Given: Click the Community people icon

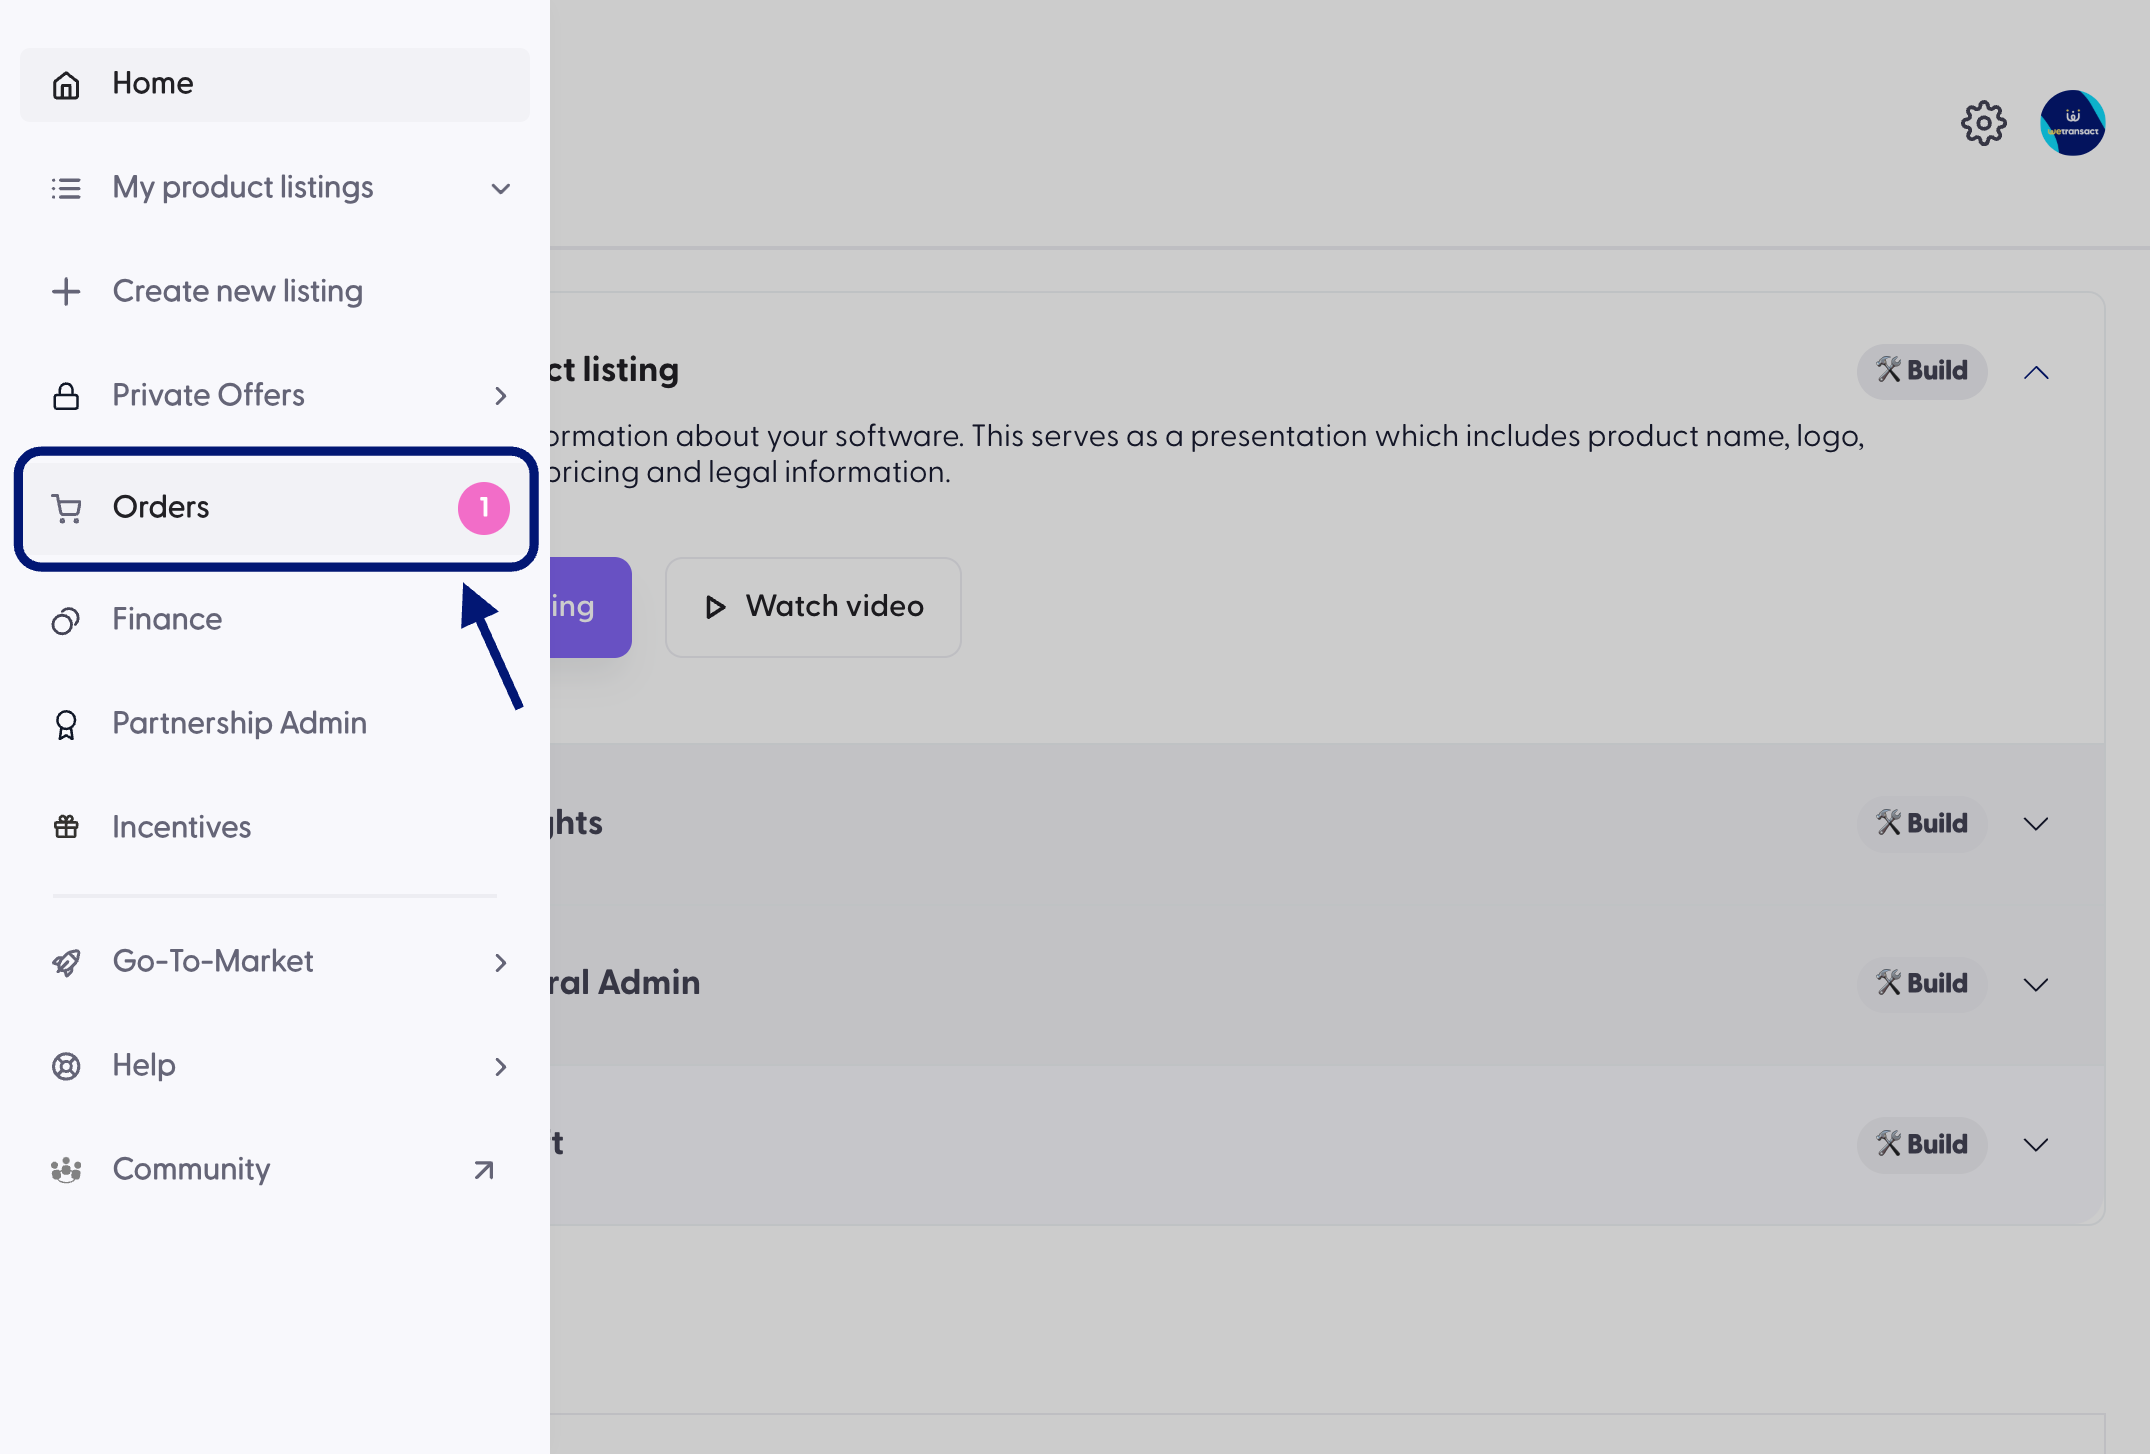Looking at the screenshot, I should click(66, 1169).
